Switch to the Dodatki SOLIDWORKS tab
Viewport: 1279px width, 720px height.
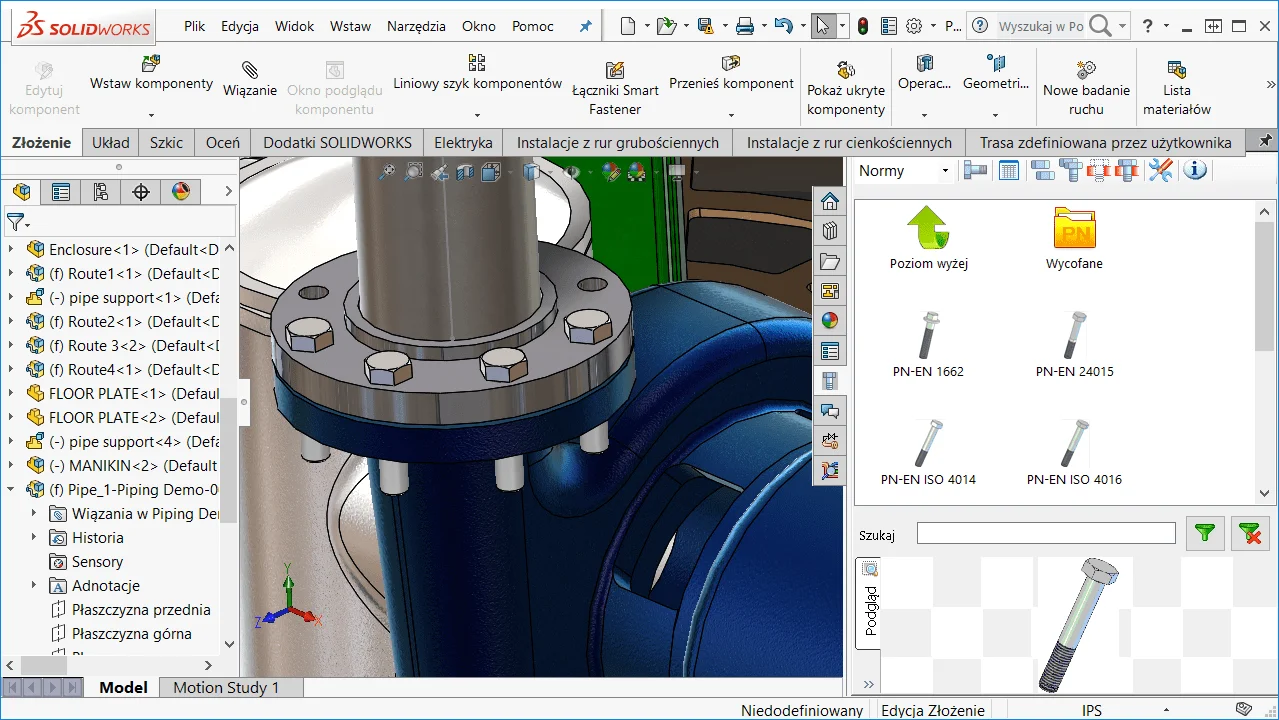tap(337, 142)
